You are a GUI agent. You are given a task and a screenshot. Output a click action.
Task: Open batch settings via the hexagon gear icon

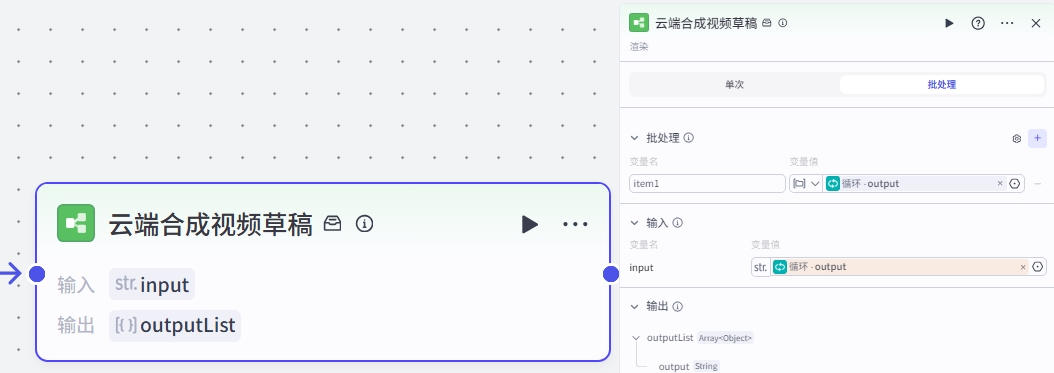coord(1016,139)
